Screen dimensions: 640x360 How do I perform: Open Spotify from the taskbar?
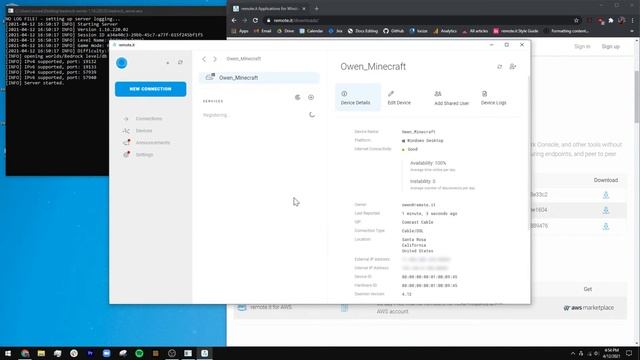(x=139, y=353)
